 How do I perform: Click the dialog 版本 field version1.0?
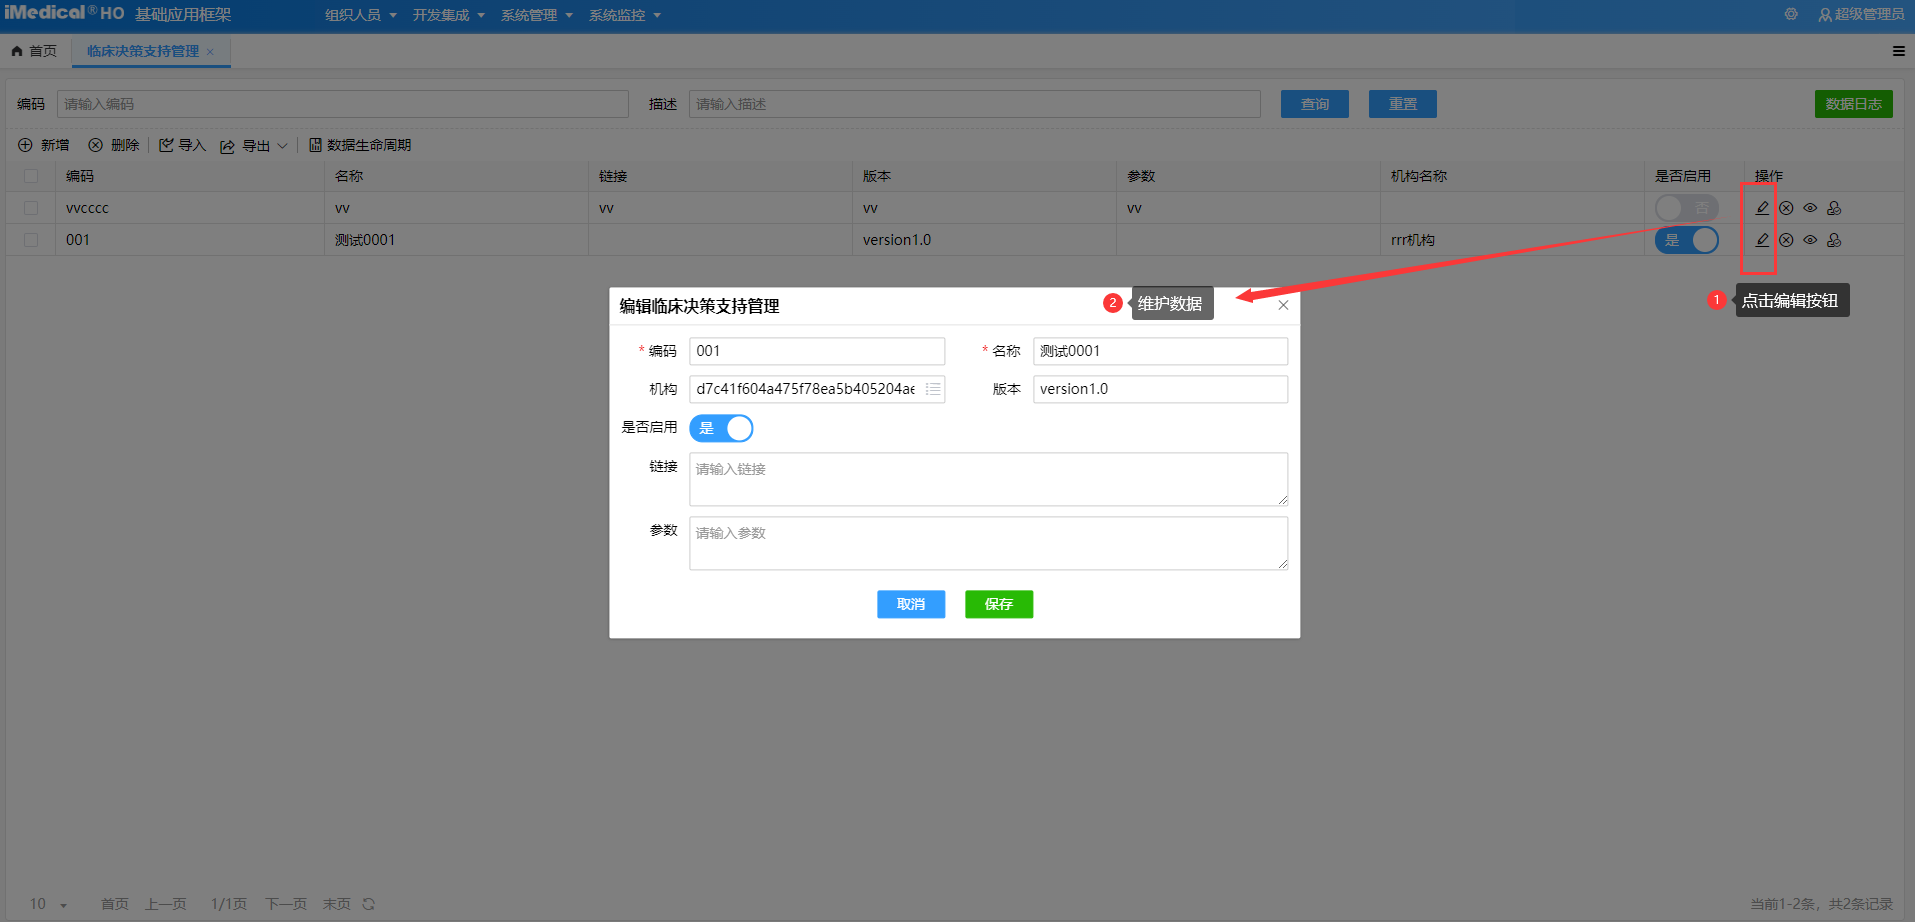[1160, 389]
